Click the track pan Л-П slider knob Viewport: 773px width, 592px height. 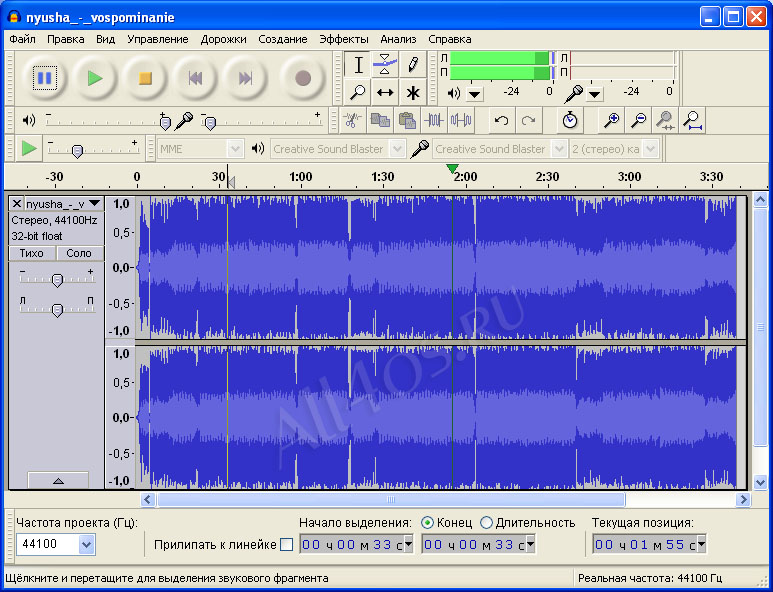(x=57, y=310)
